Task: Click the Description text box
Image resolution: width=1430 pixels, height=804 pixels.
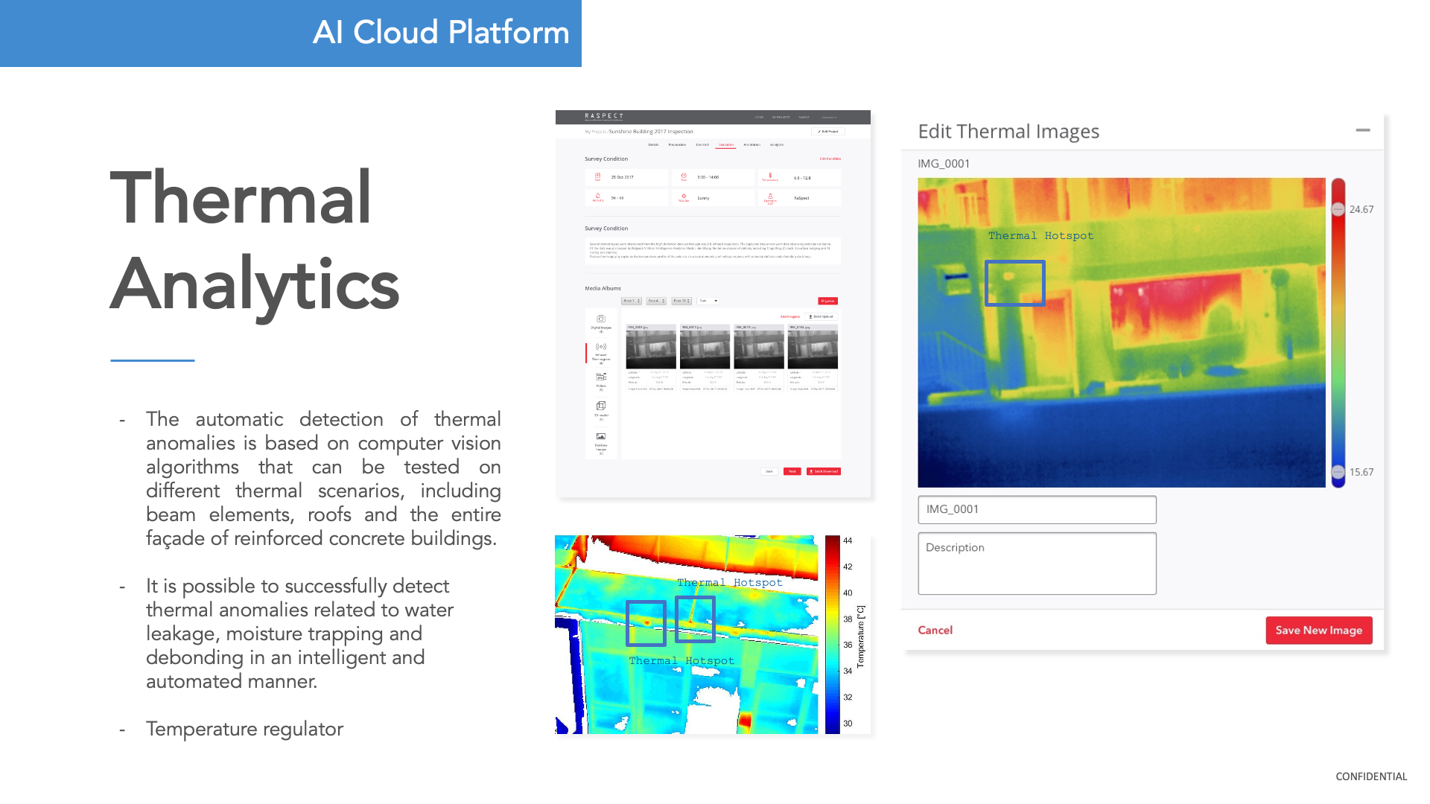Action: [1036, 563]
